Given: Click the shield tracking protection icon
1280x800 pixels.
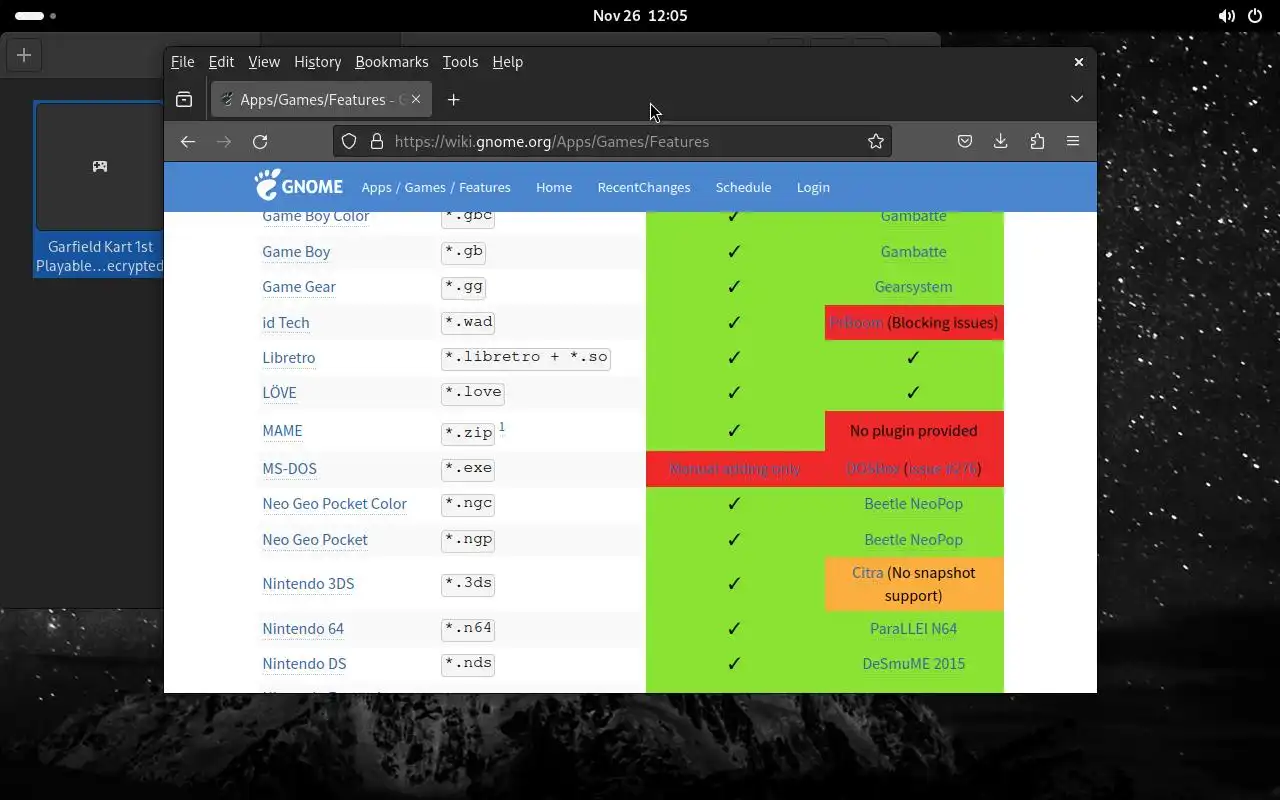Looking at the screenshot, I should click(349, 142).
